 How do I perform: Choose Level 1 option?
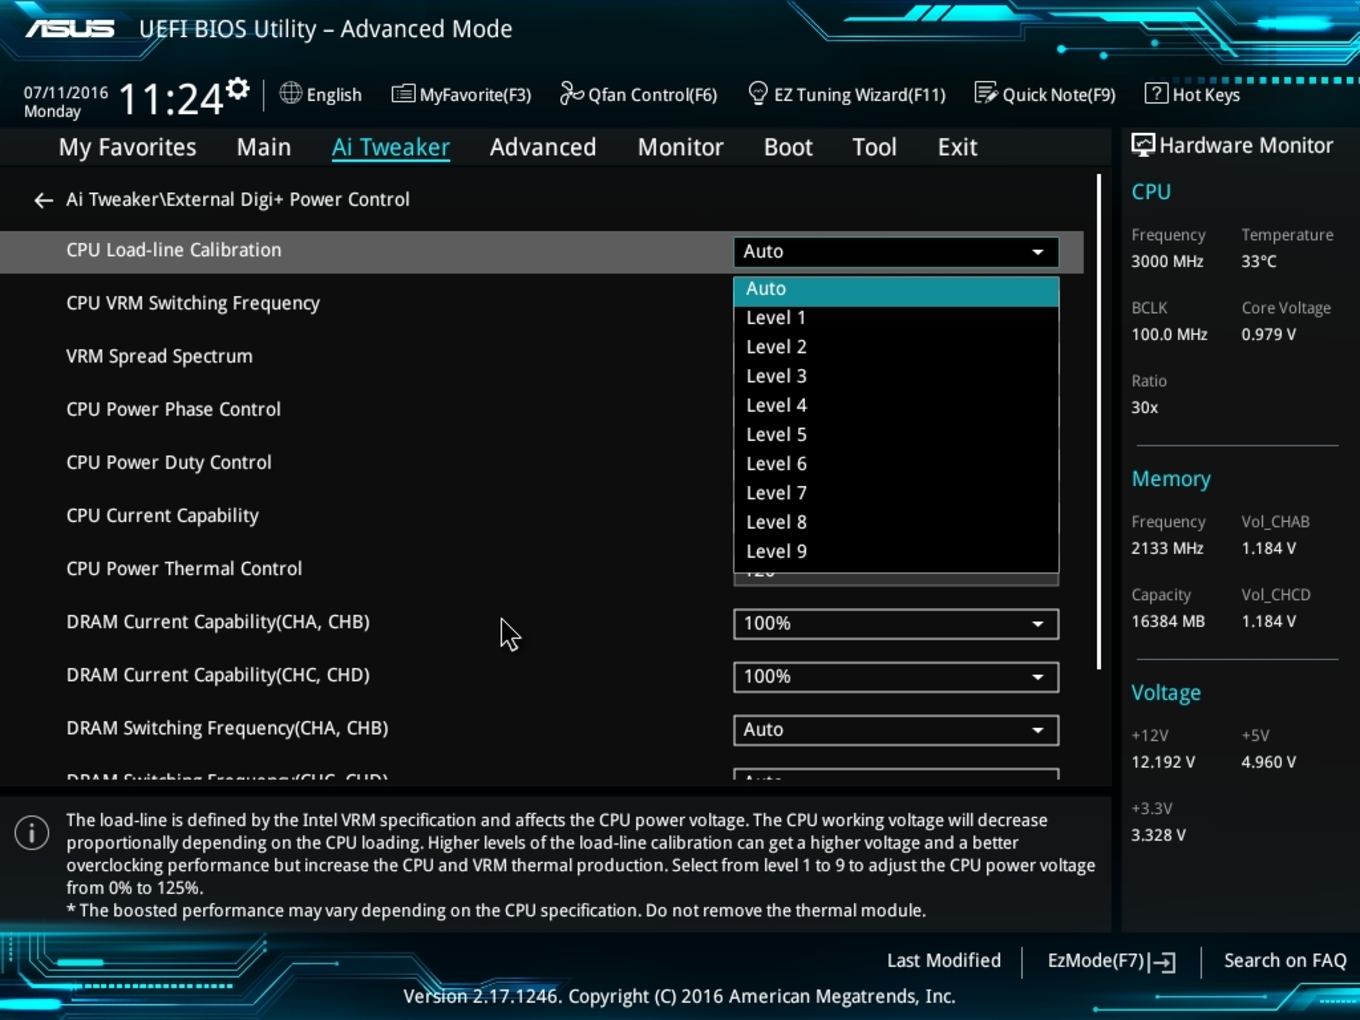click(896, 318)
